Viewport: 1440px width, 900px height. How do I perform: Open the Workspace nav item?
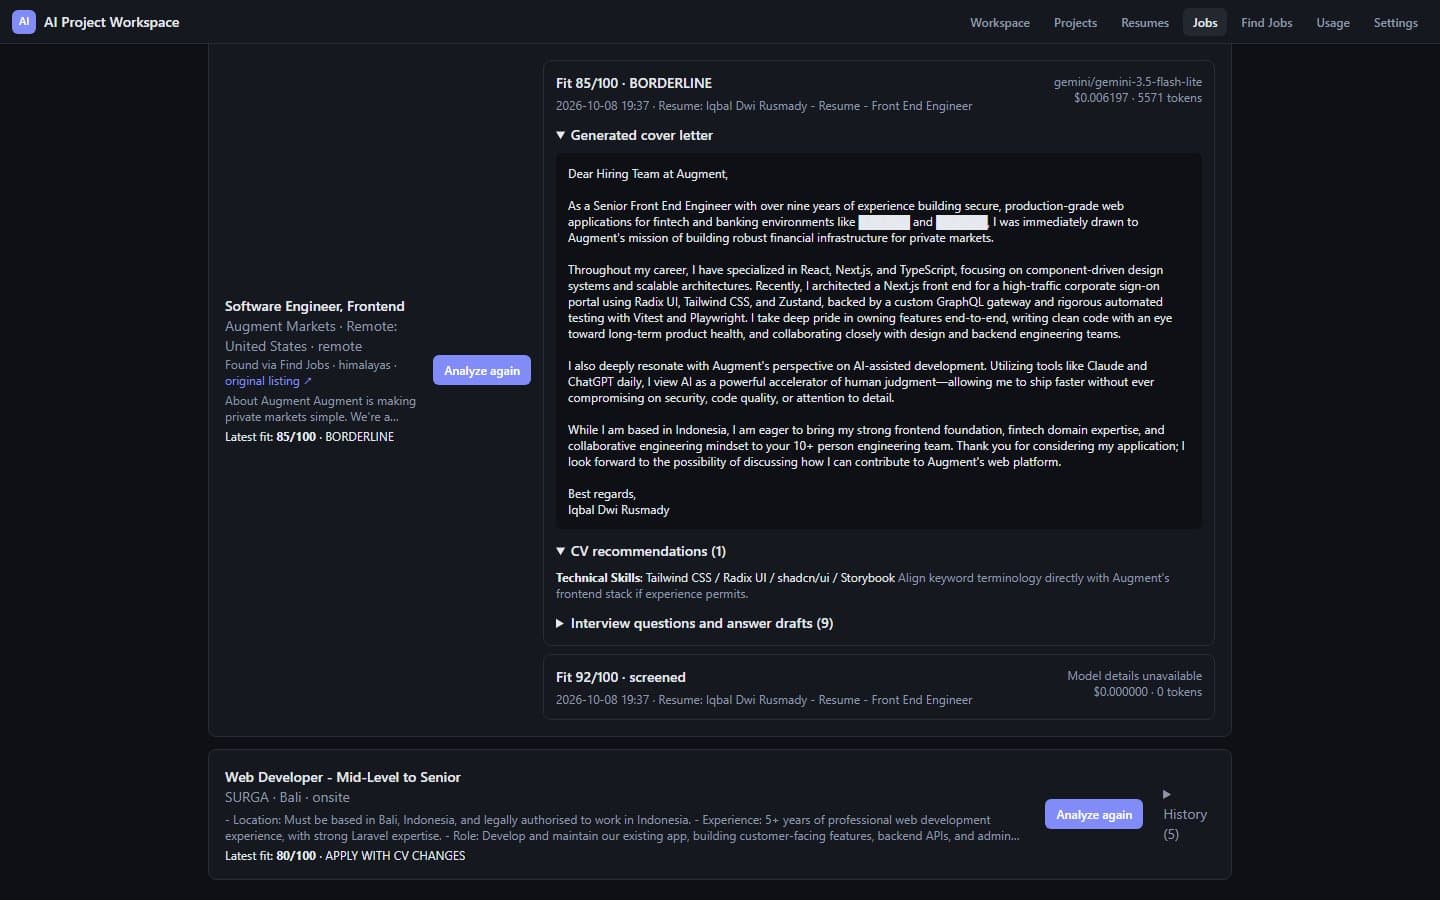(1000, 22)
